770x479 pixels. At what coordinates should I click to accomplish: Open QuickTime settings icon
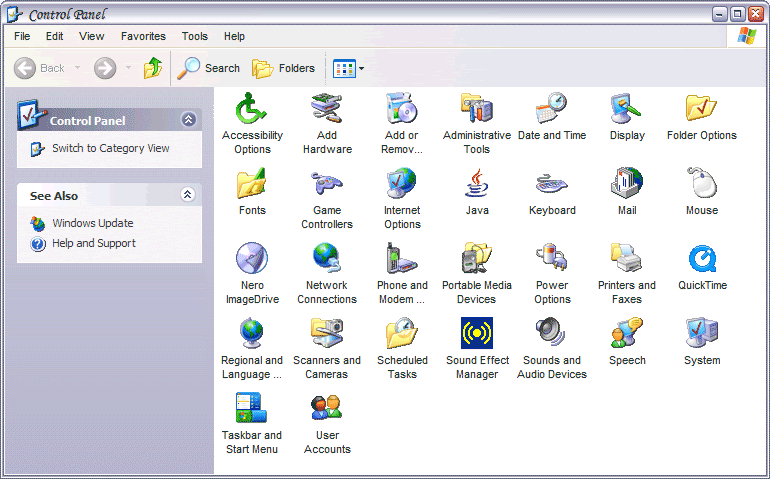(702, 259)
